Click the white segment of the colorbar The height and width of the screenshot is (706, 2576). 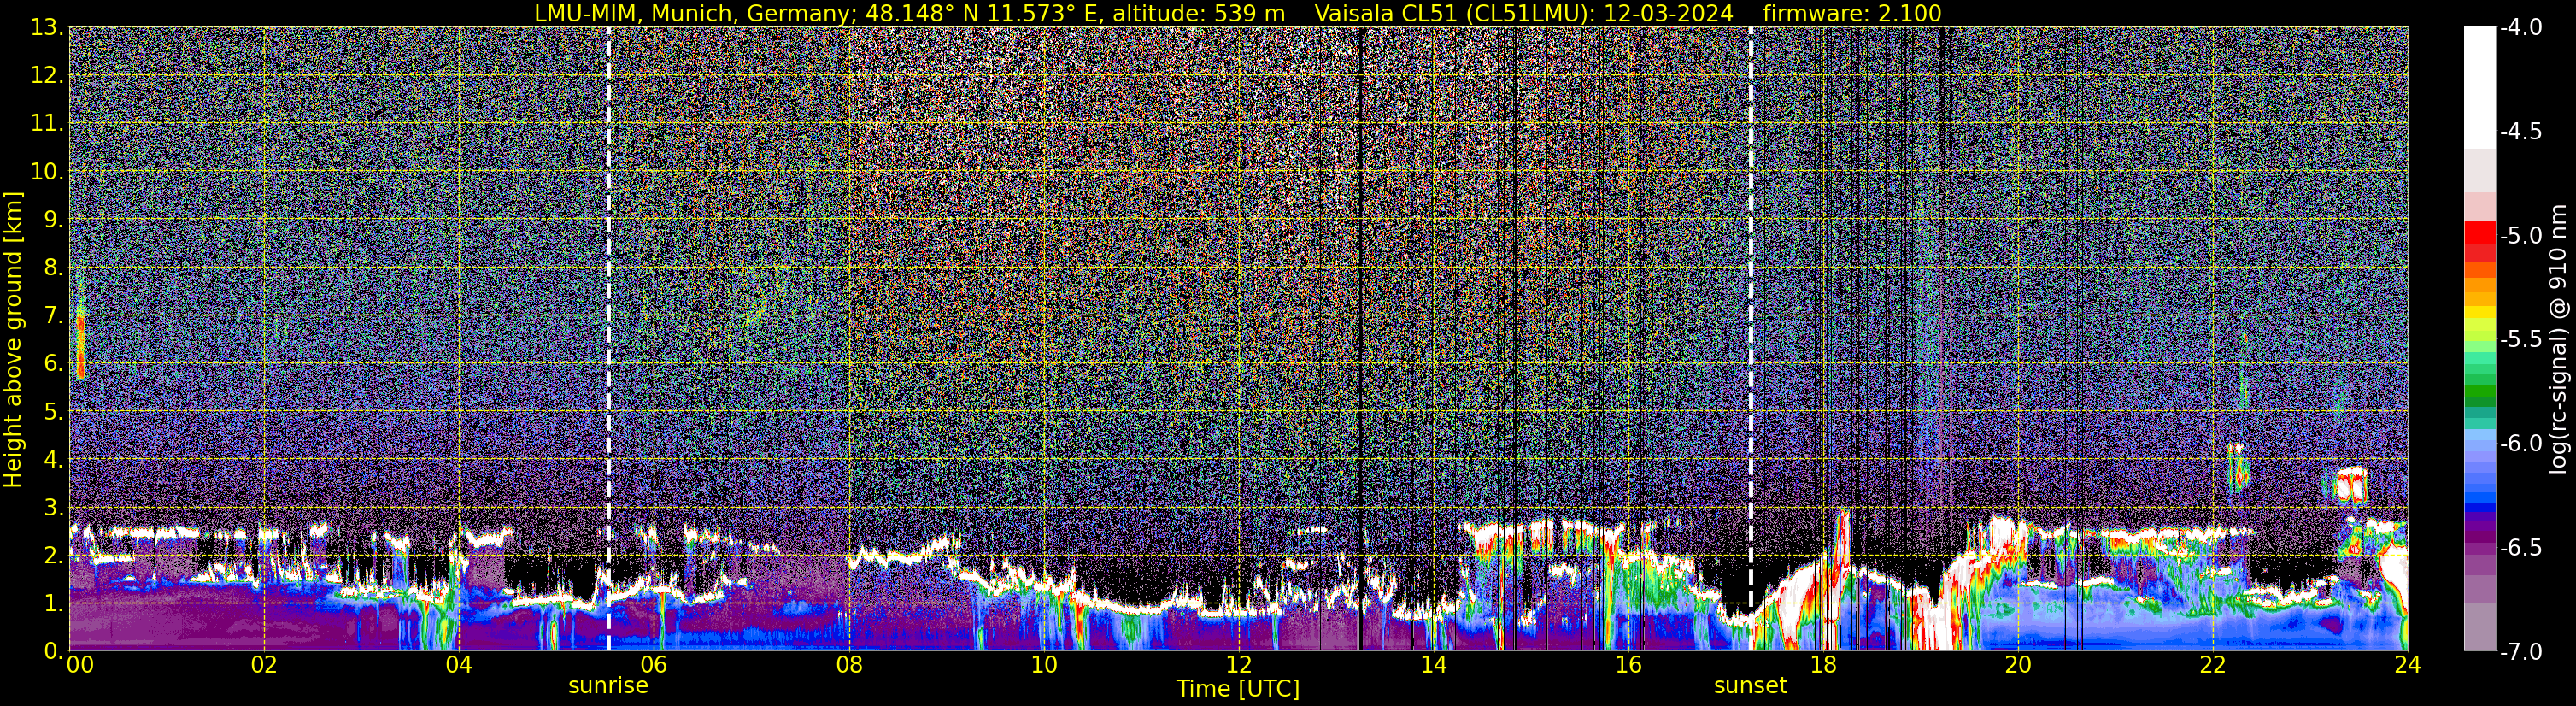[2479, 88]
